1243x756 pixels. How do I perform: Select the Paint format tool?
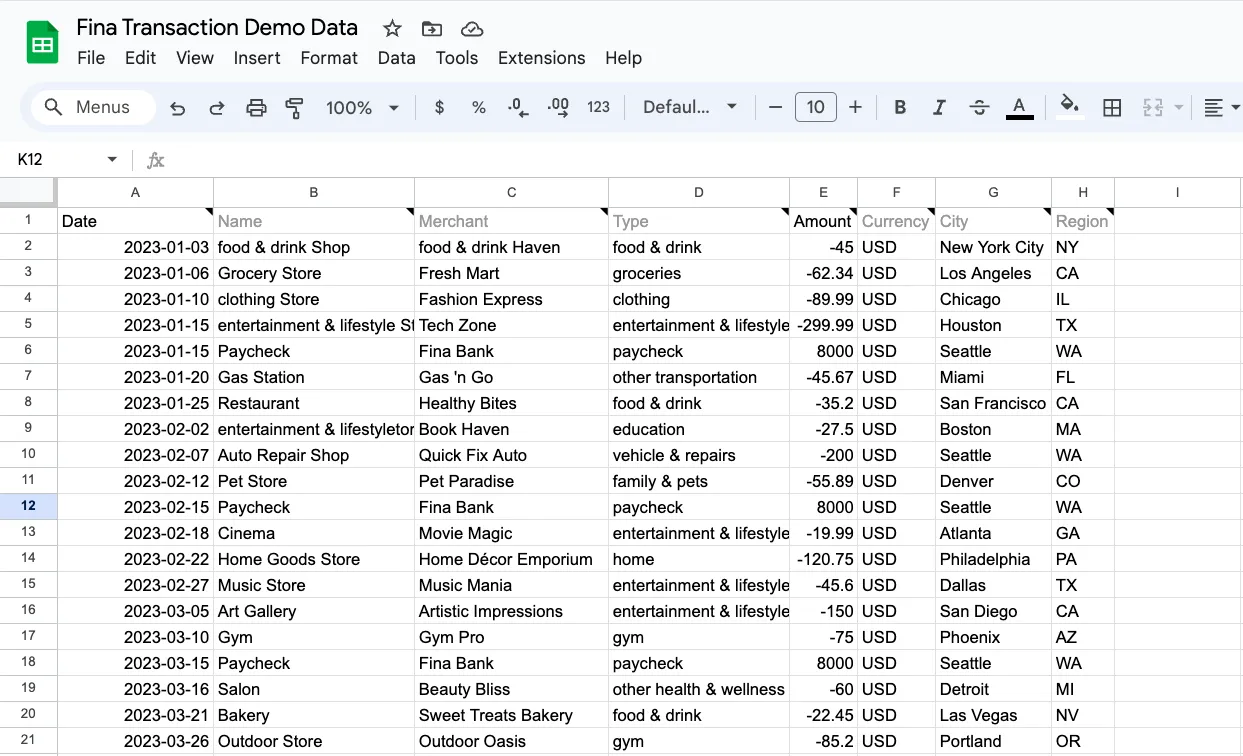click(294, 107)
